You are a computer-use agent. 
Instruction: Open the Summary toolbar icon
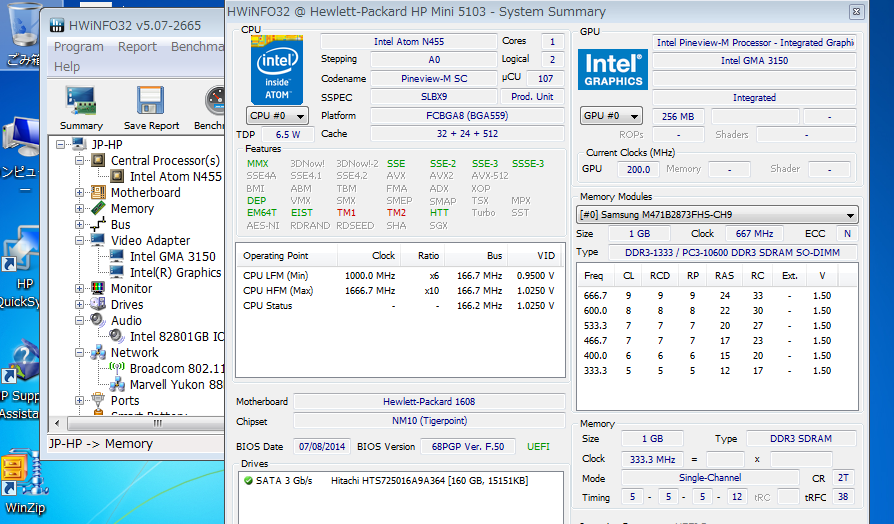(x=80, y=101)
